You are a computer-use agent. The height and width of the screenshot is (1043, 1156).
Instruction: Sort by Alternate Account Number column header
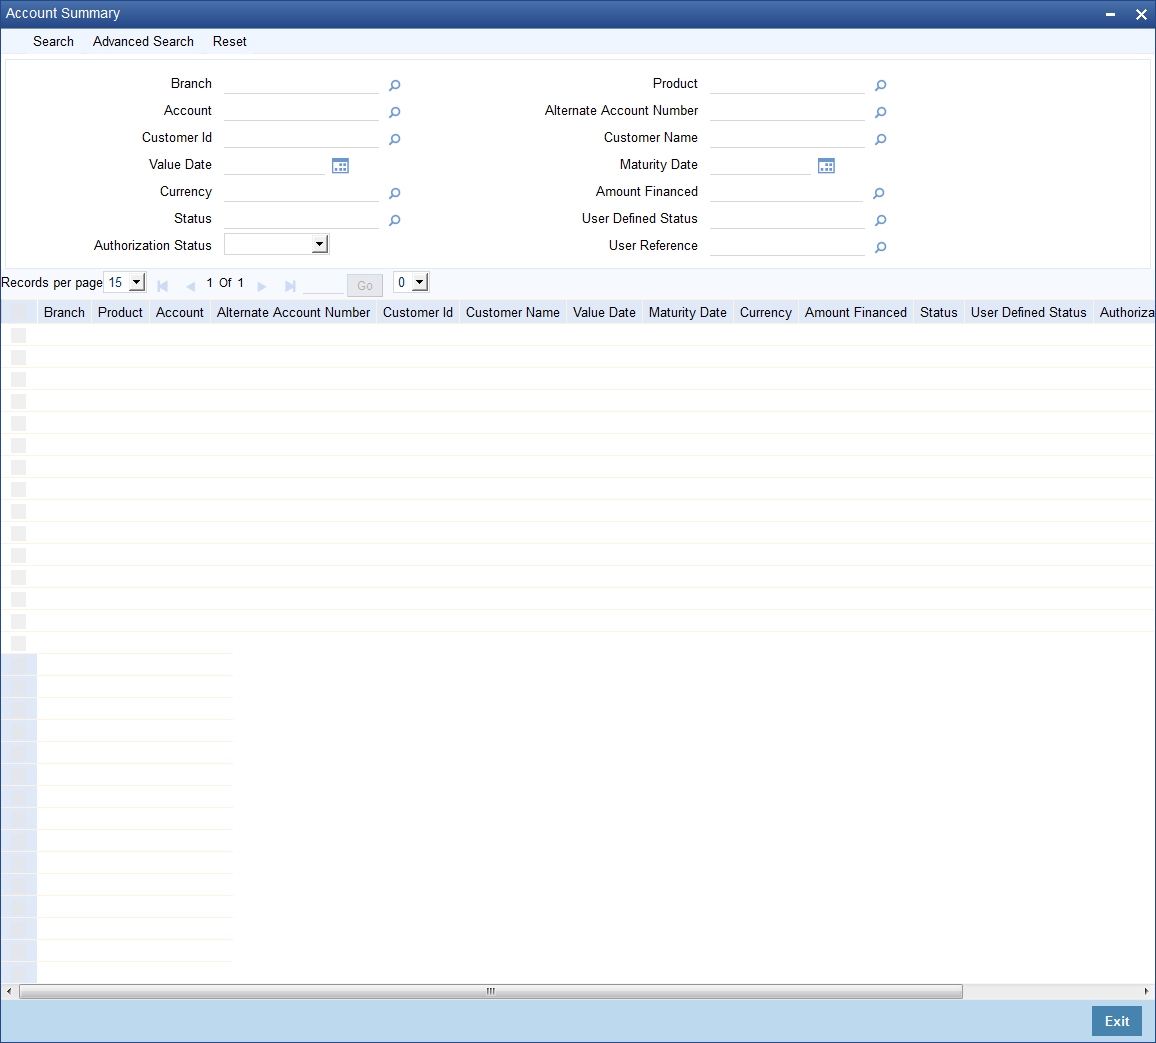click(x=293, y=313)
